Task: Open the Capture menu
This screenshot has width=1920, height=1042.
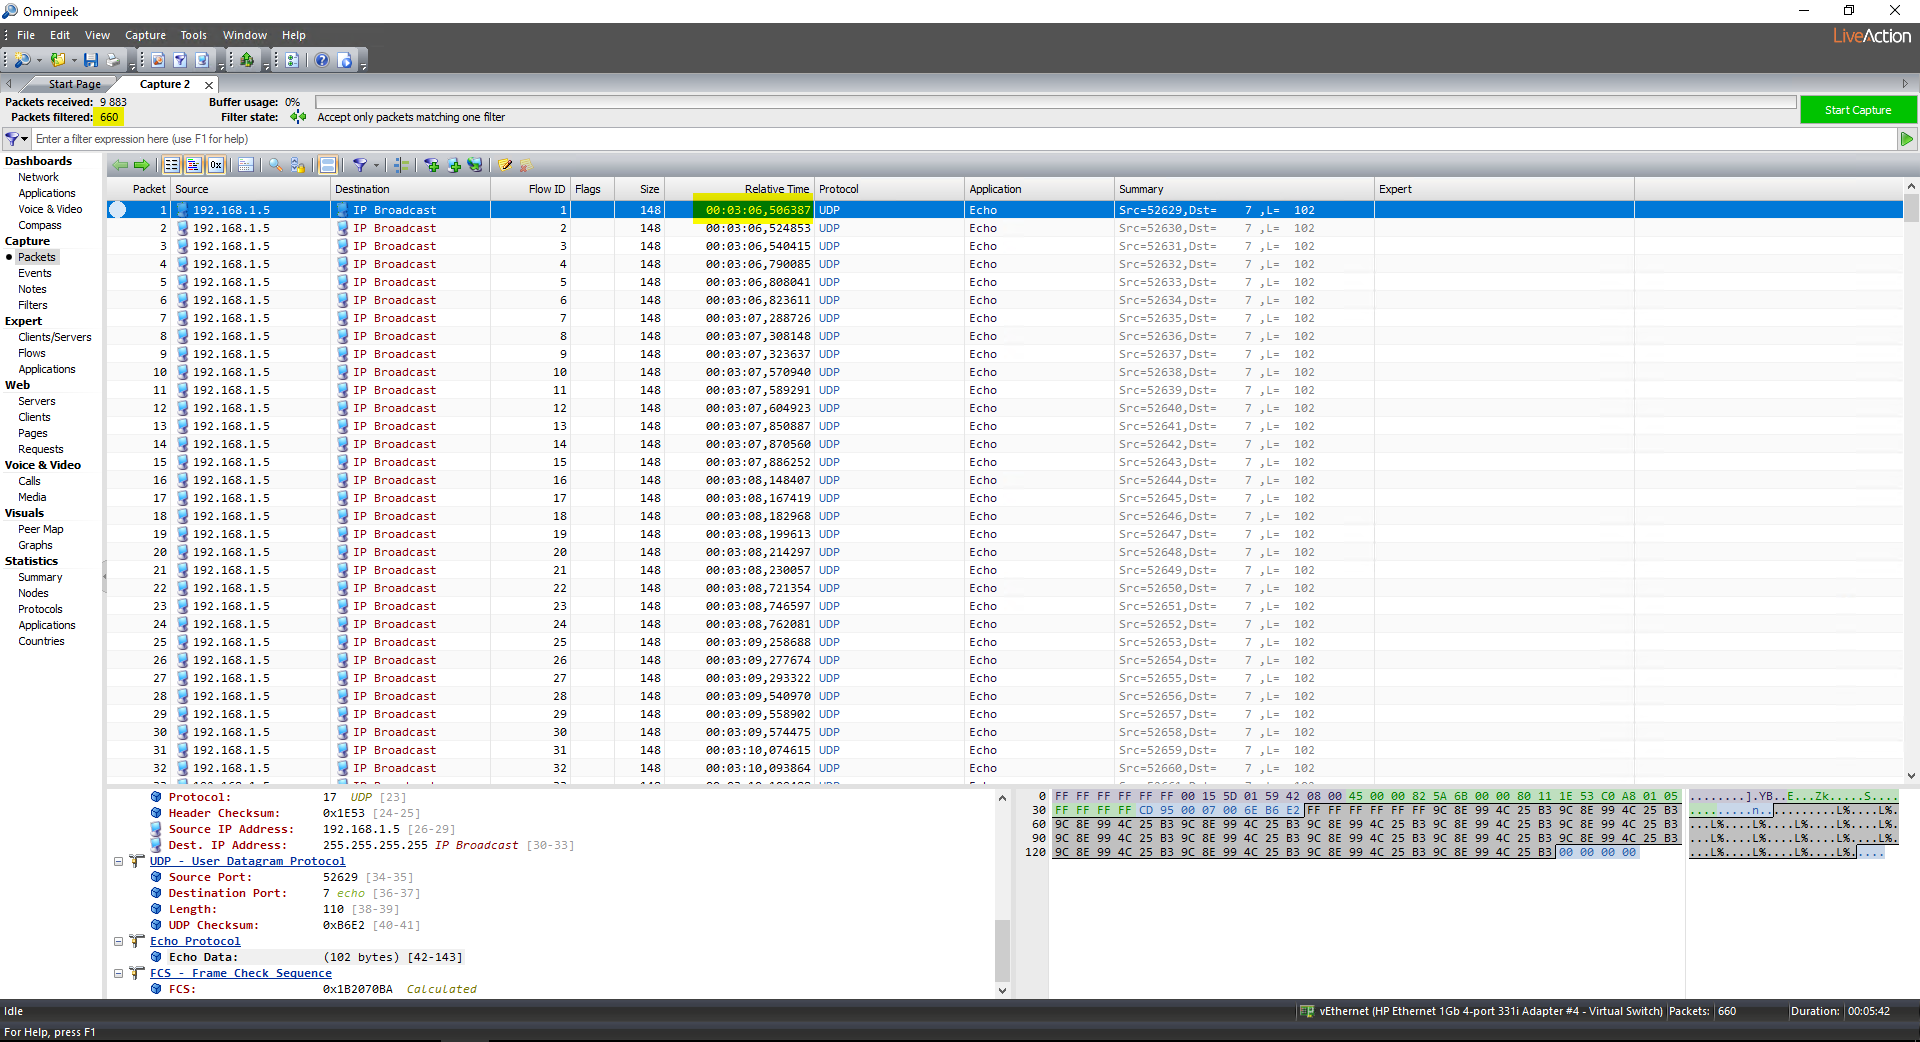Action: [145, 35]
